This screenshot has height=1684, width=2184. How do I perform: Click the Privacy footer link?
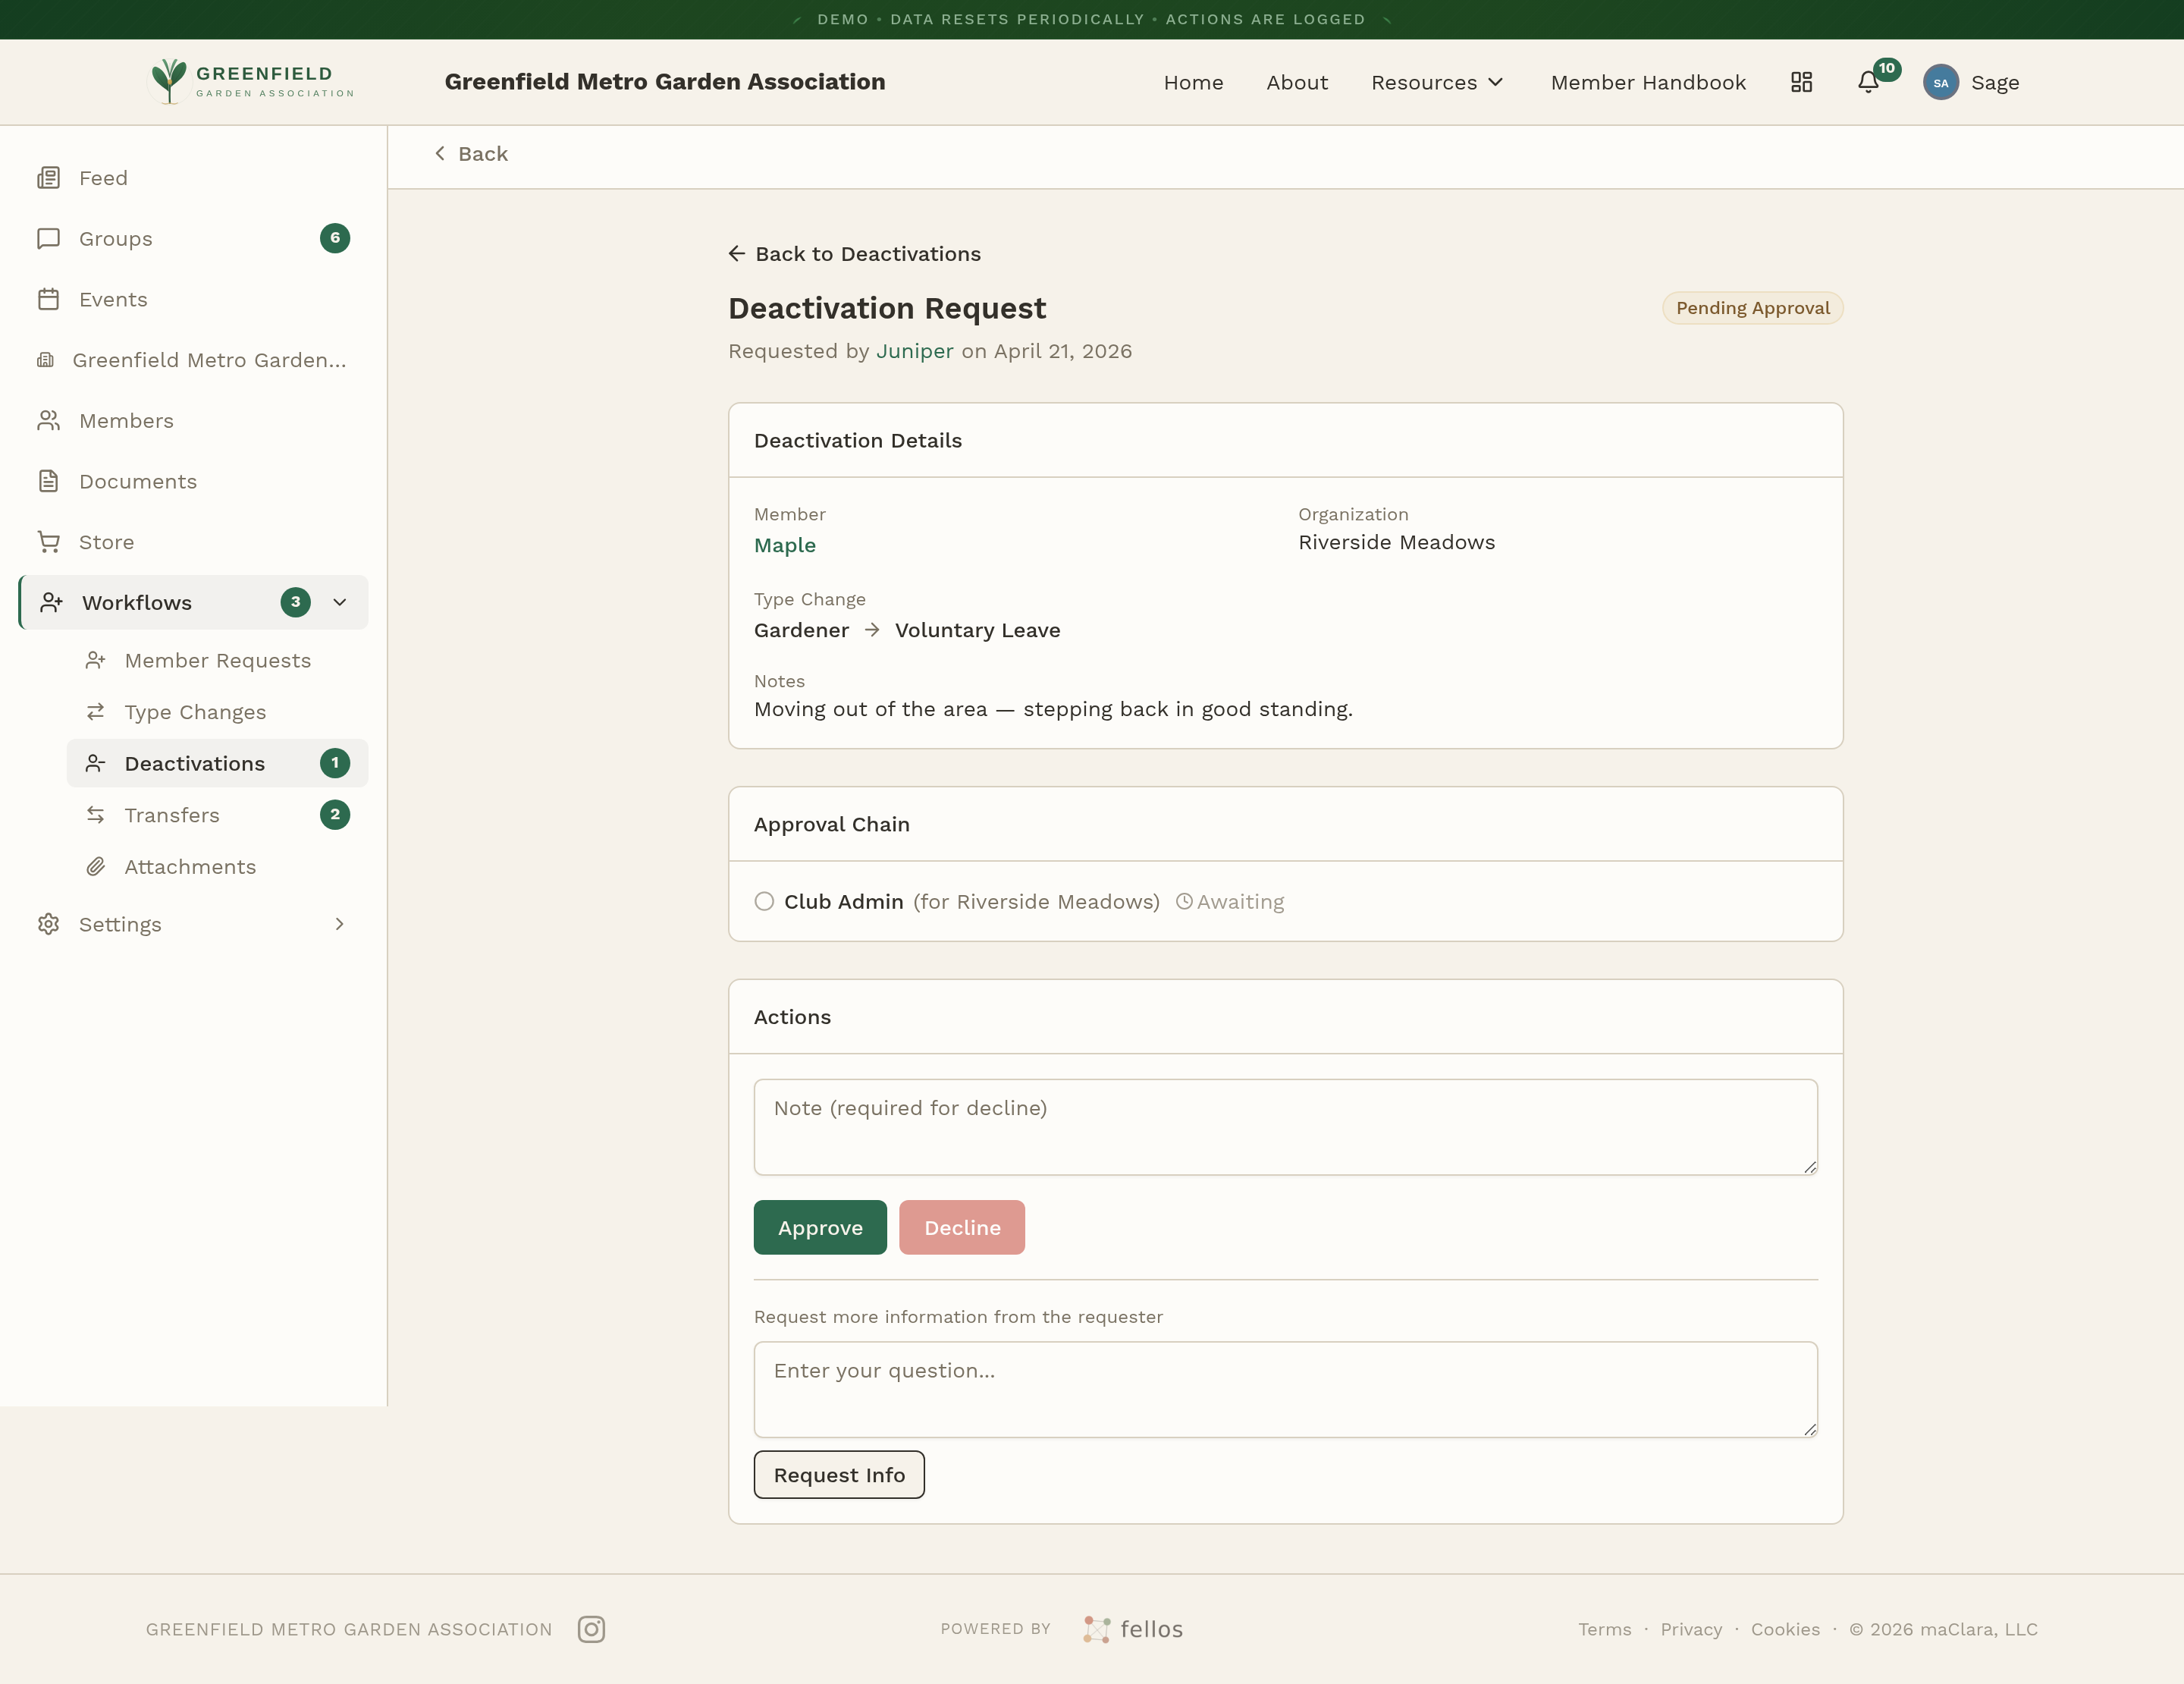1691,1629
